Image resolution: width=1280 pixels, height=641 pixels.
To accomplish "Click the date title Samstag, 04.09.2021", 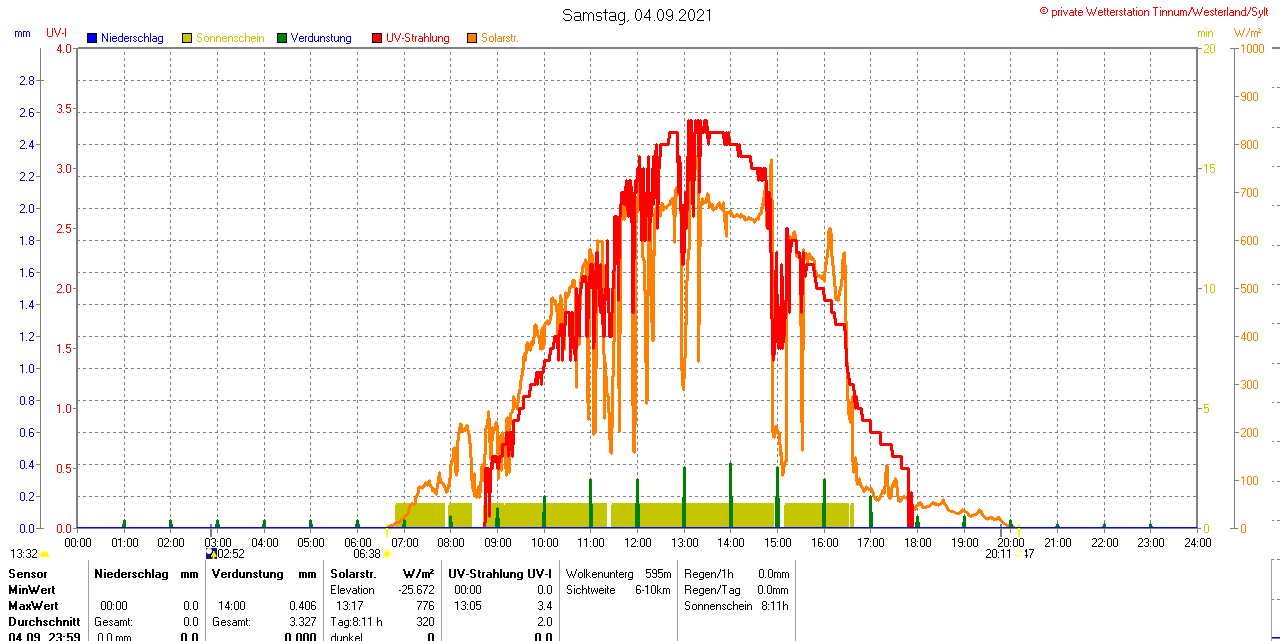I will pyautogui.click(x=639, y=15).
